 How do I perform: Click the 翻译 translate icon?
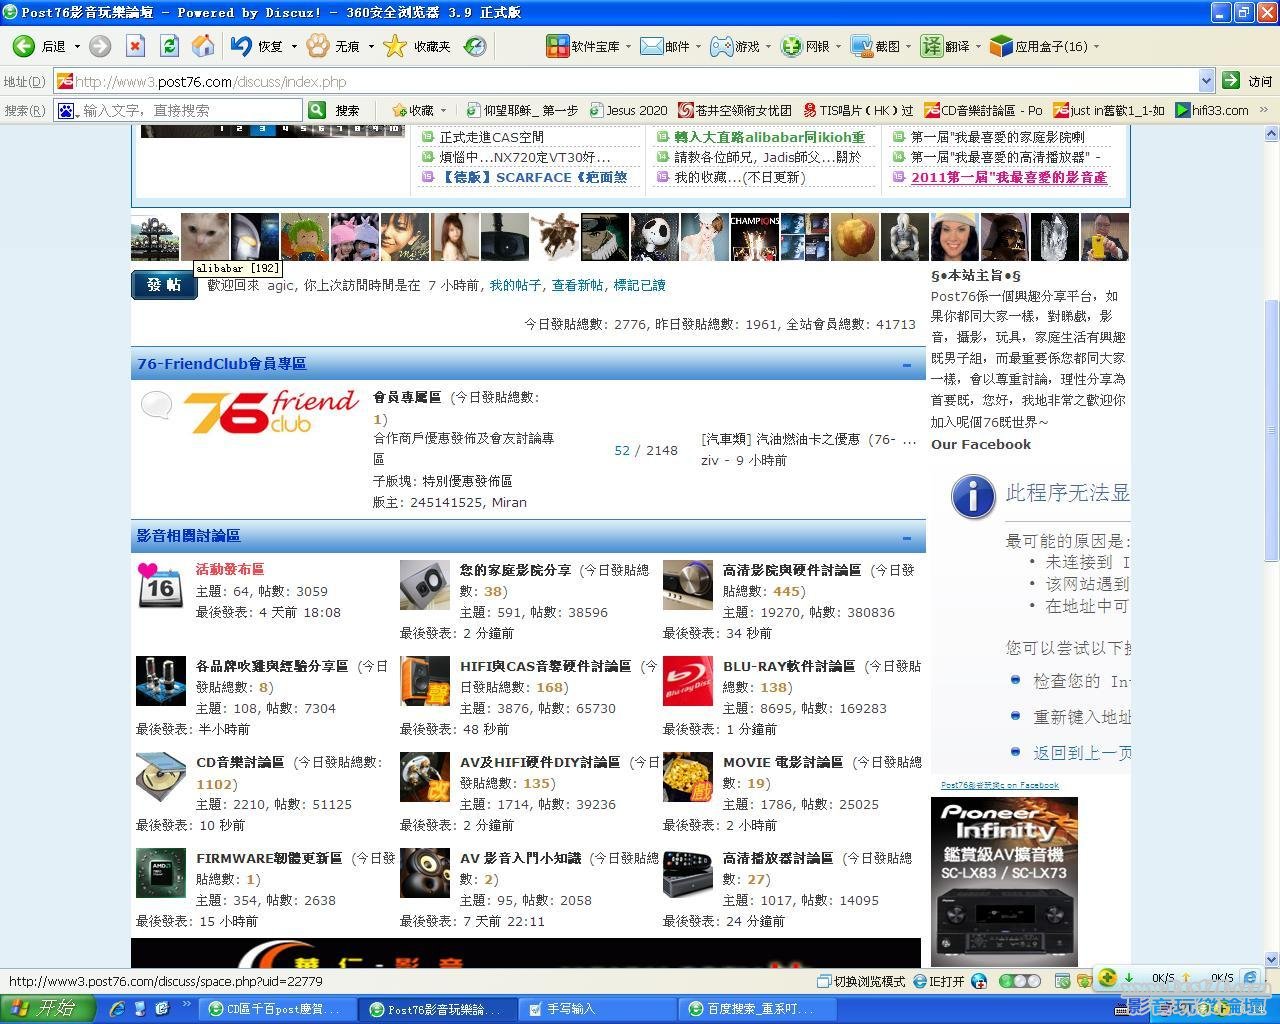tap(931, 46)
